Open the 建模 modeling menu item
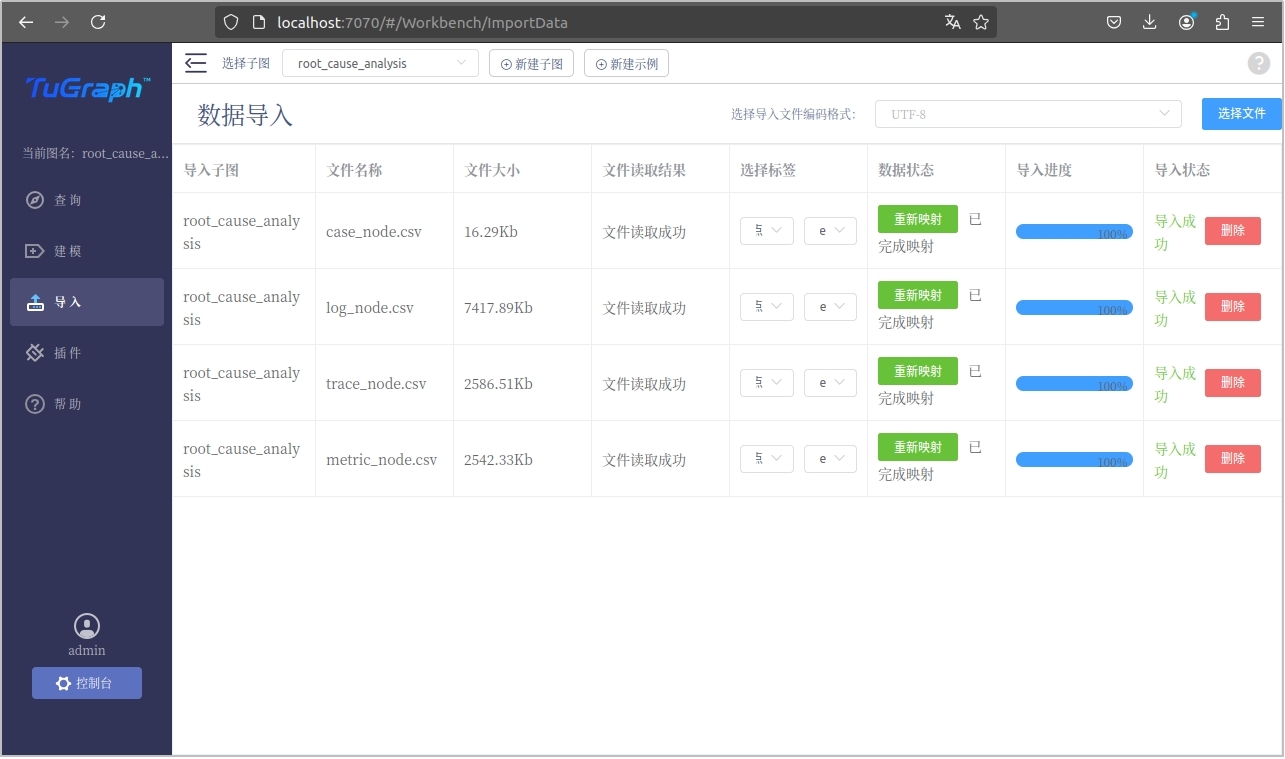 (x=68, y=251)
